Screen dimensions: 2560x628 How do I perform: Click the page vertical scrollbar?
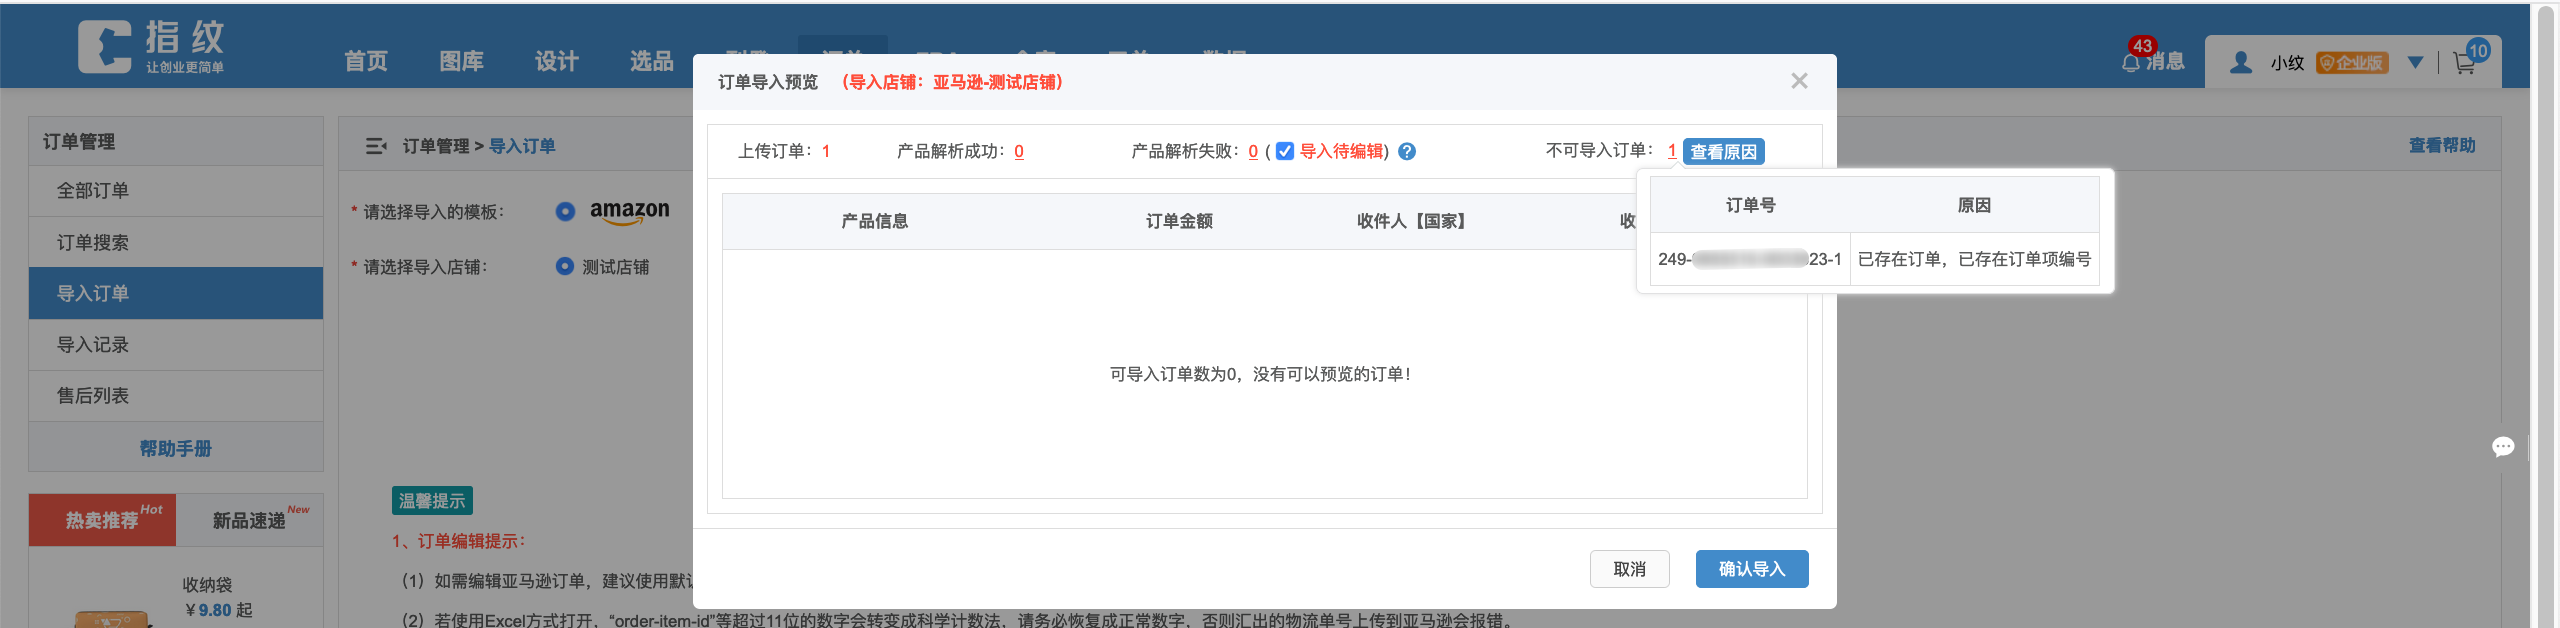tap(2546, 300)
